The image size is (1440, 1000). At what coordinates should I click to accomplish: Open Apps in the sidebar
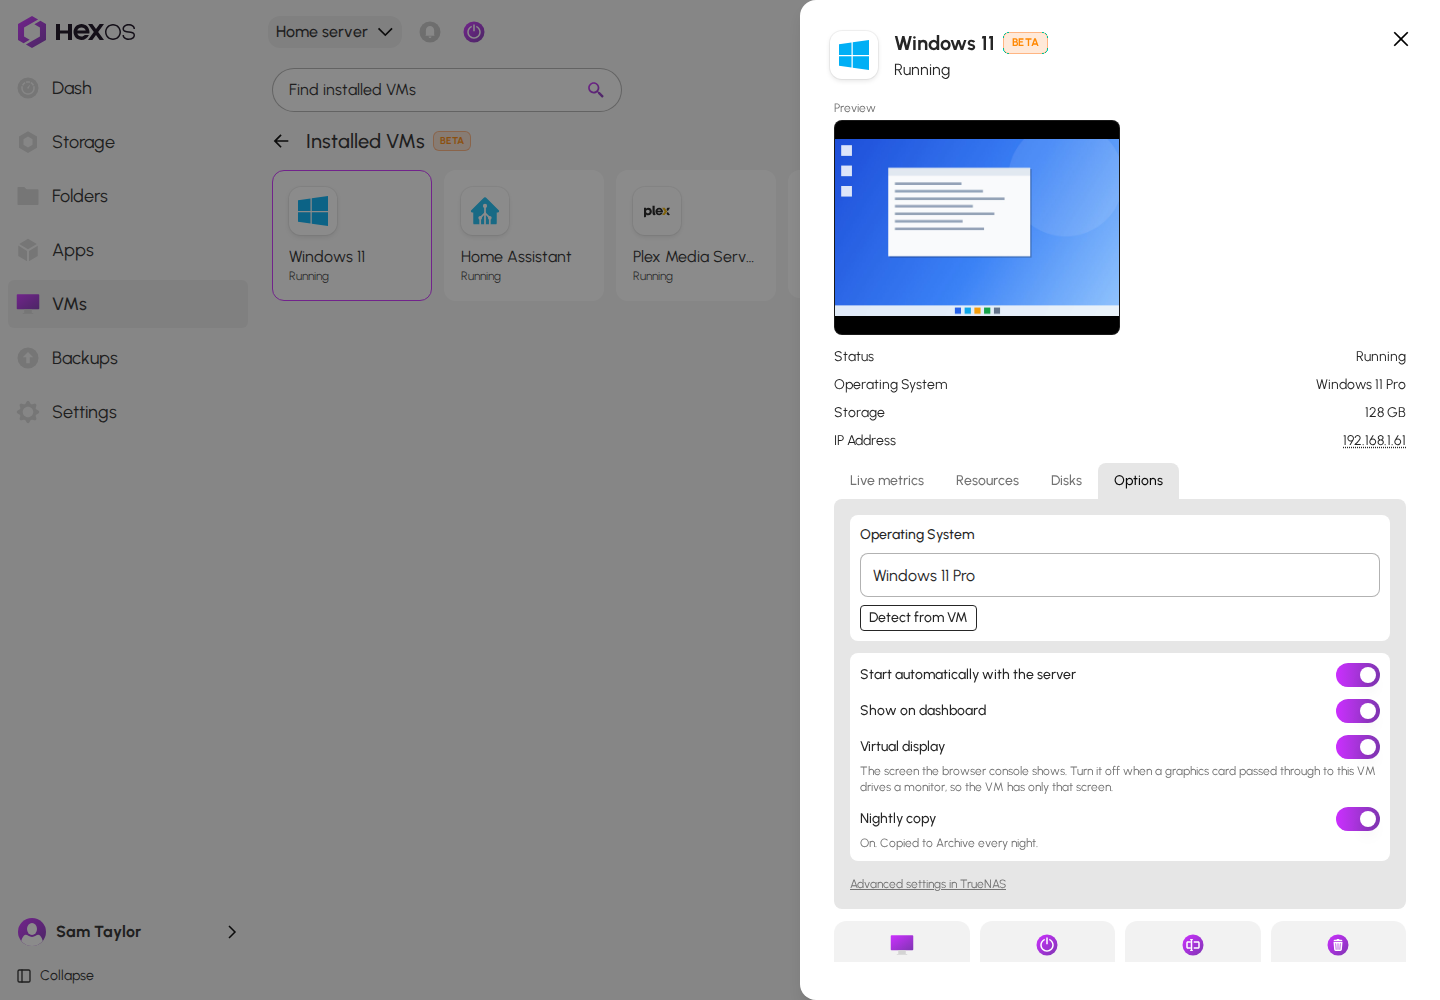128,250
